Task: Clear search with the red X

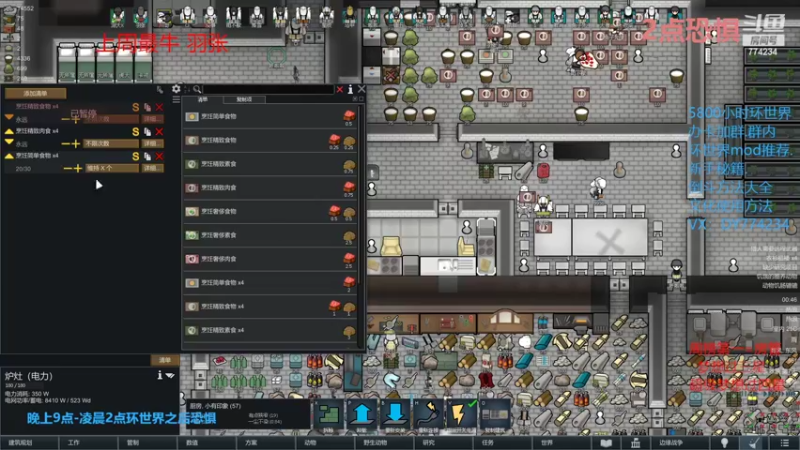Action: 340,89
